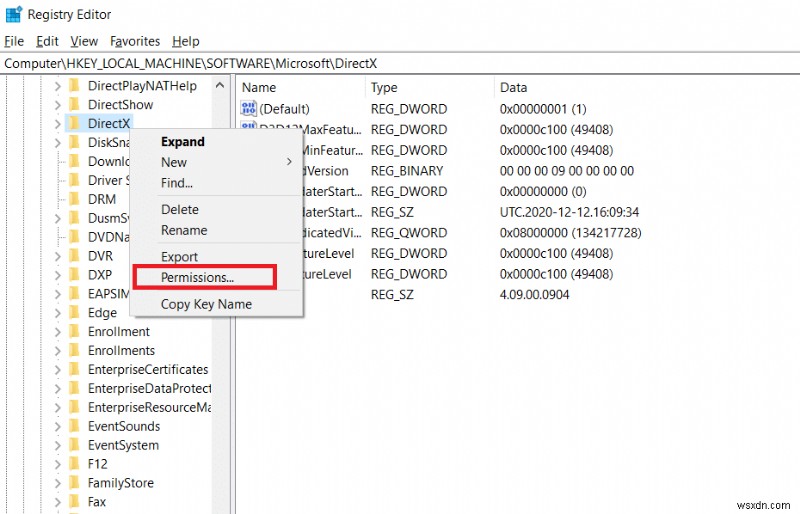800x514 pixels.
Task: Click data UTC.2020-12-12.16:09:34
Action: click(x=569, y=212)
